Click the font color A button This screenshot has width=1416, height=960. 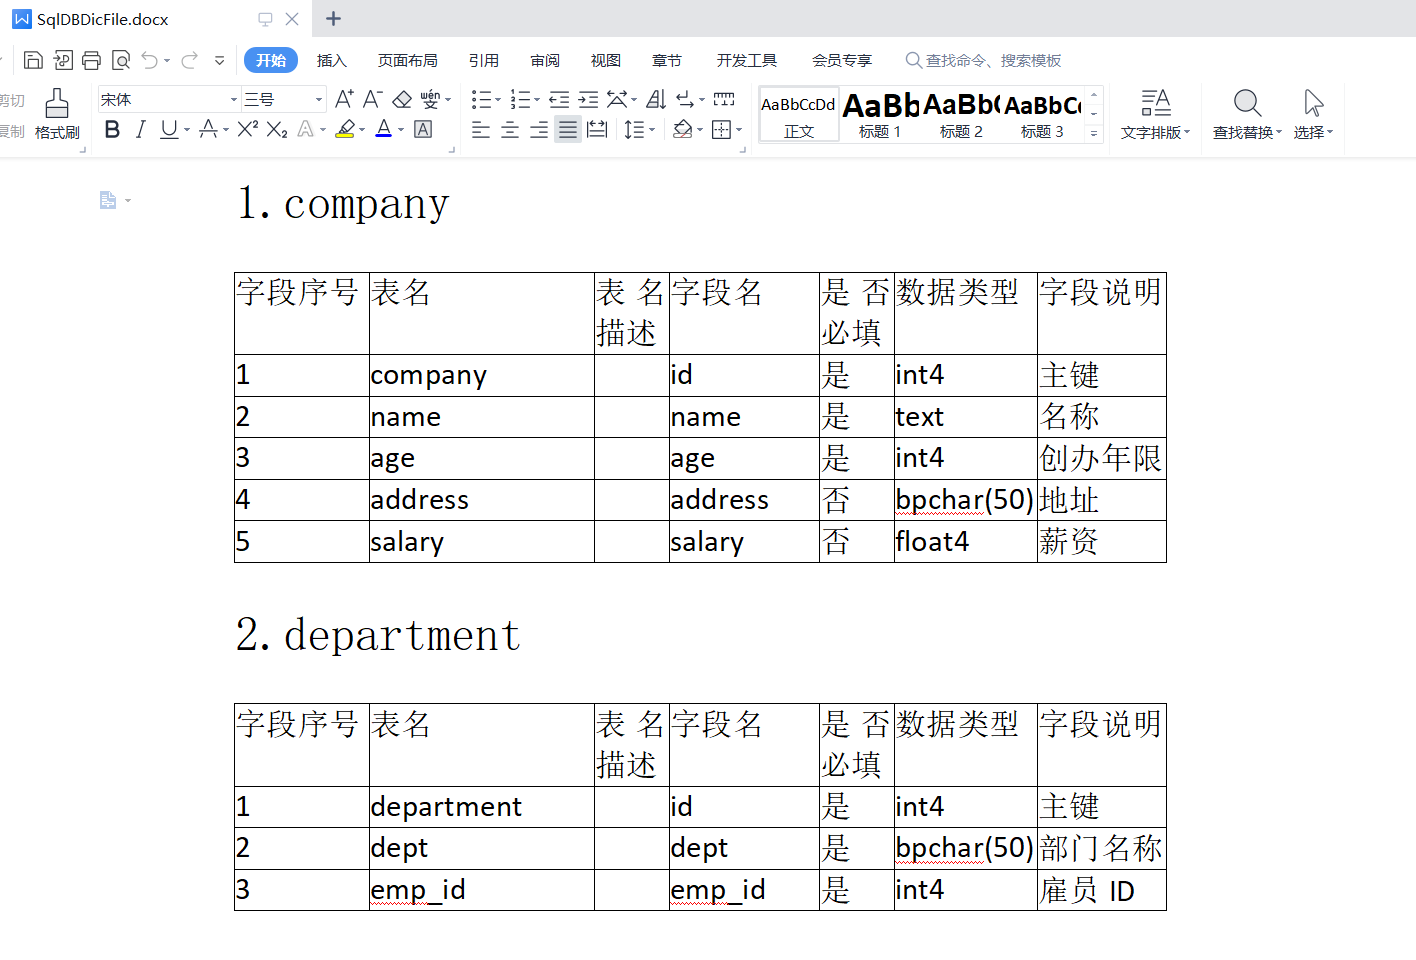click(x=383, y=129)
